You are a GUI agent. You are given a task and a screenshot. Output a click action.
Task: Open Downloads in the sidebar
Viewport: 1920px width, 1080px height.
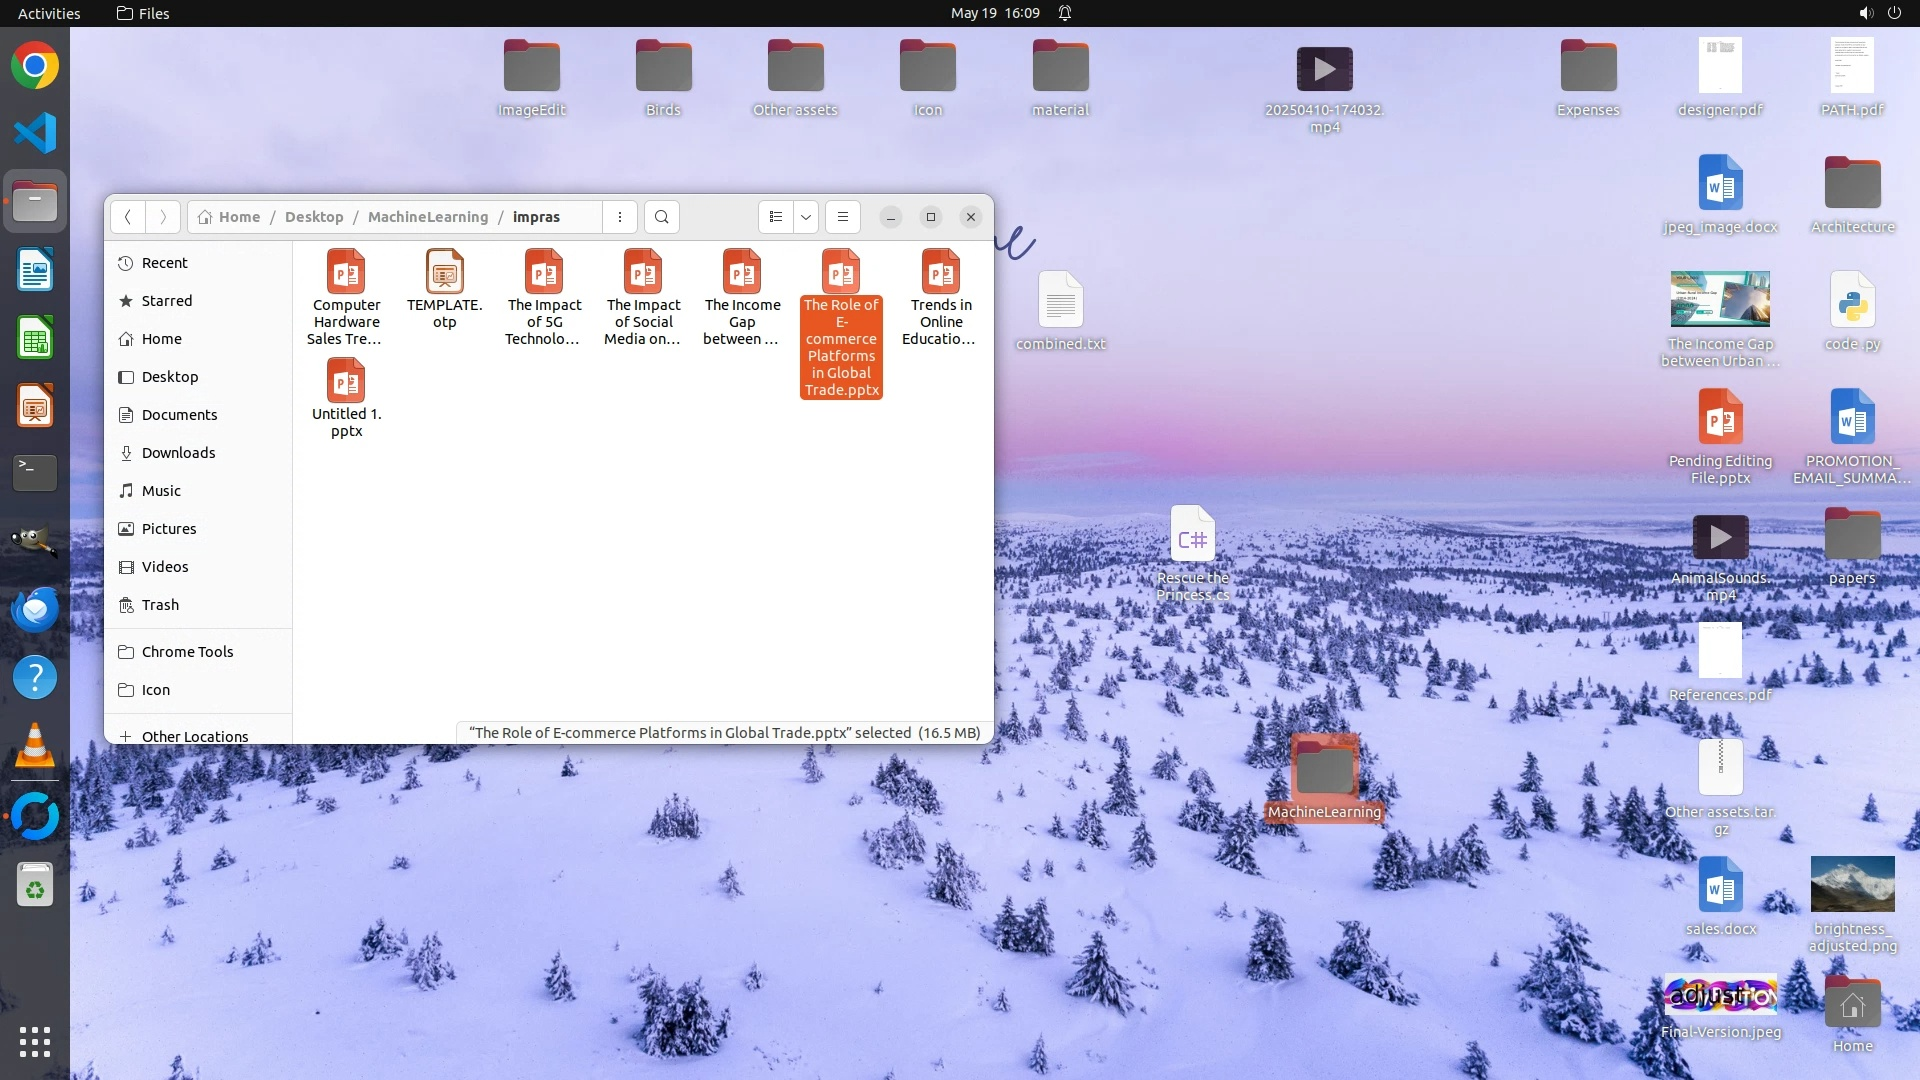[178, 453]
